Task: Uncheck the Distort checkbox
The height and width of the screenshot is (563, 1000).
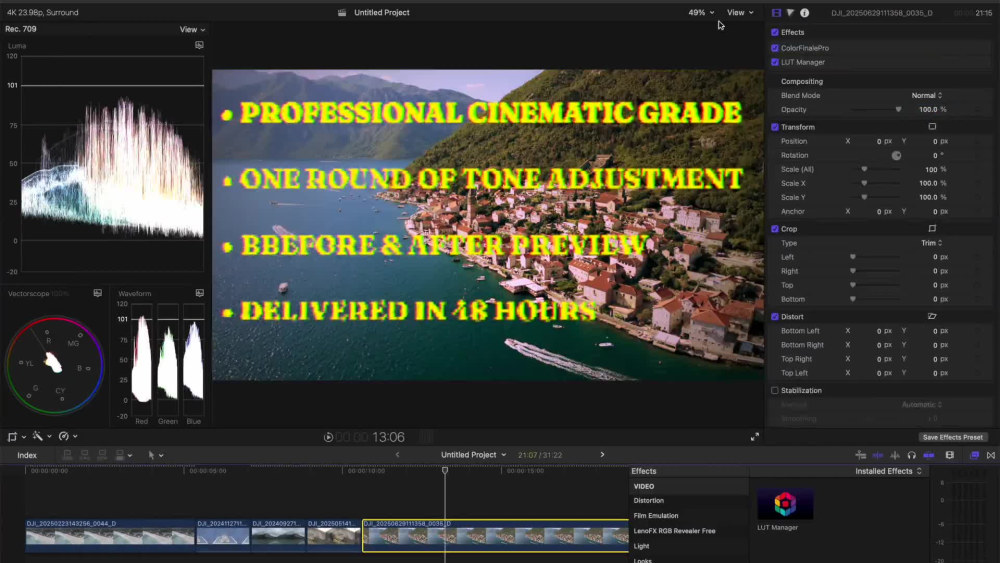Action: 775,317
